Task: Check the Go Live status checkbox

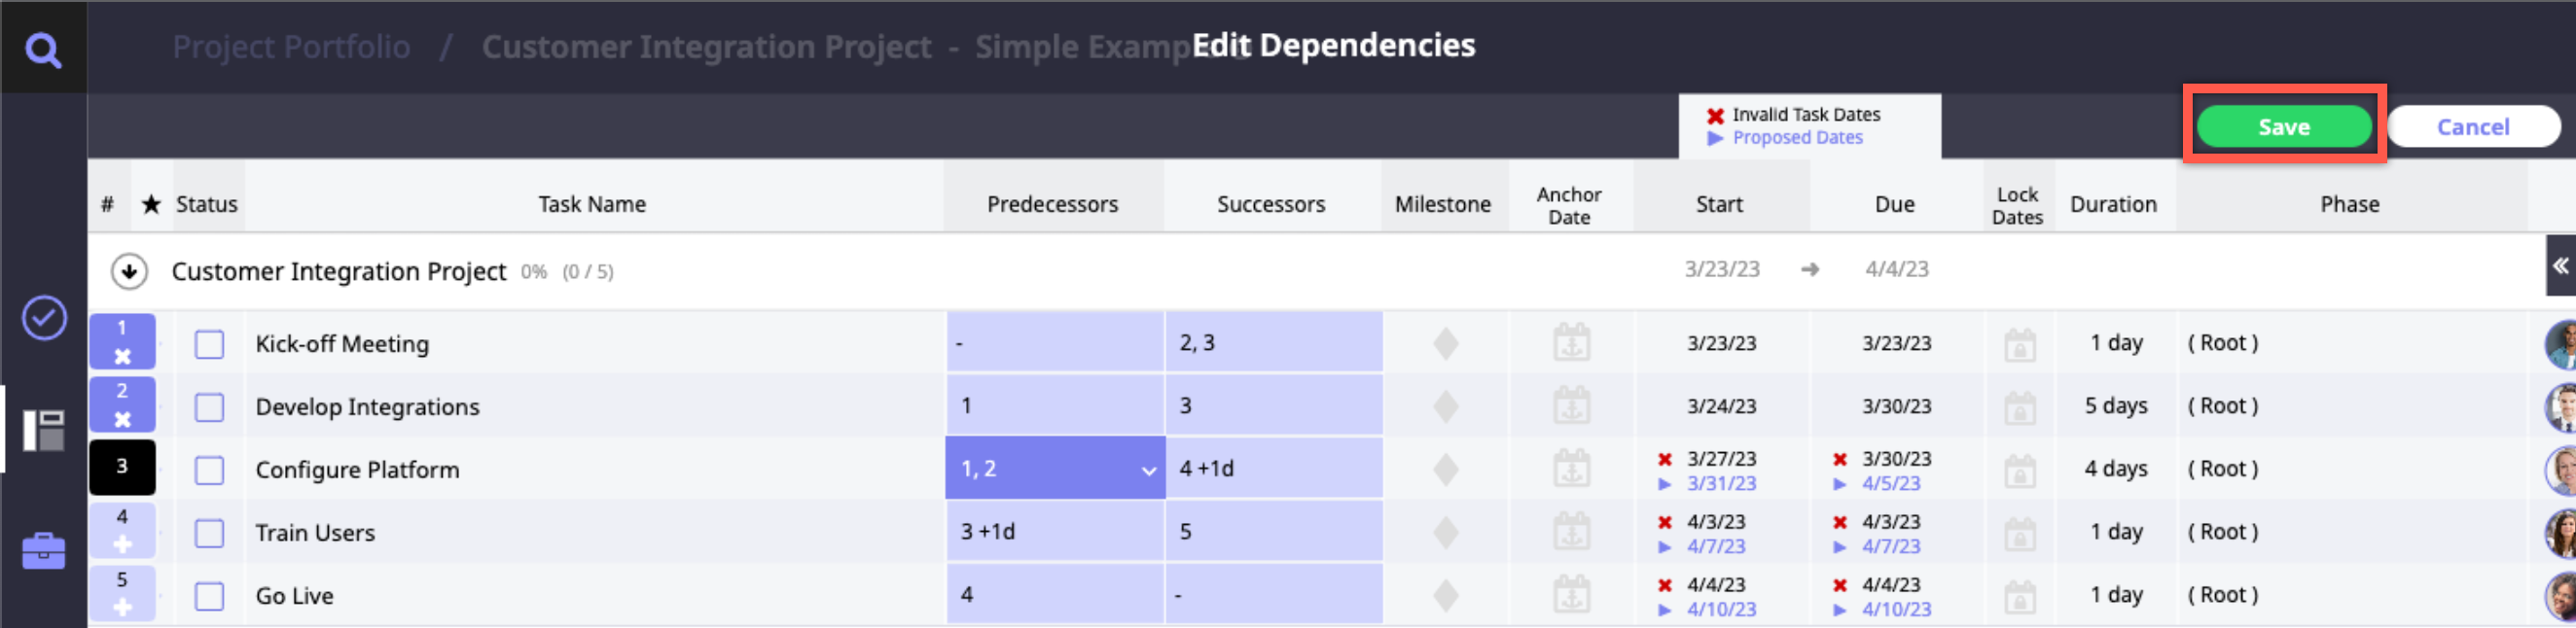Action: [x=209, y=596]
